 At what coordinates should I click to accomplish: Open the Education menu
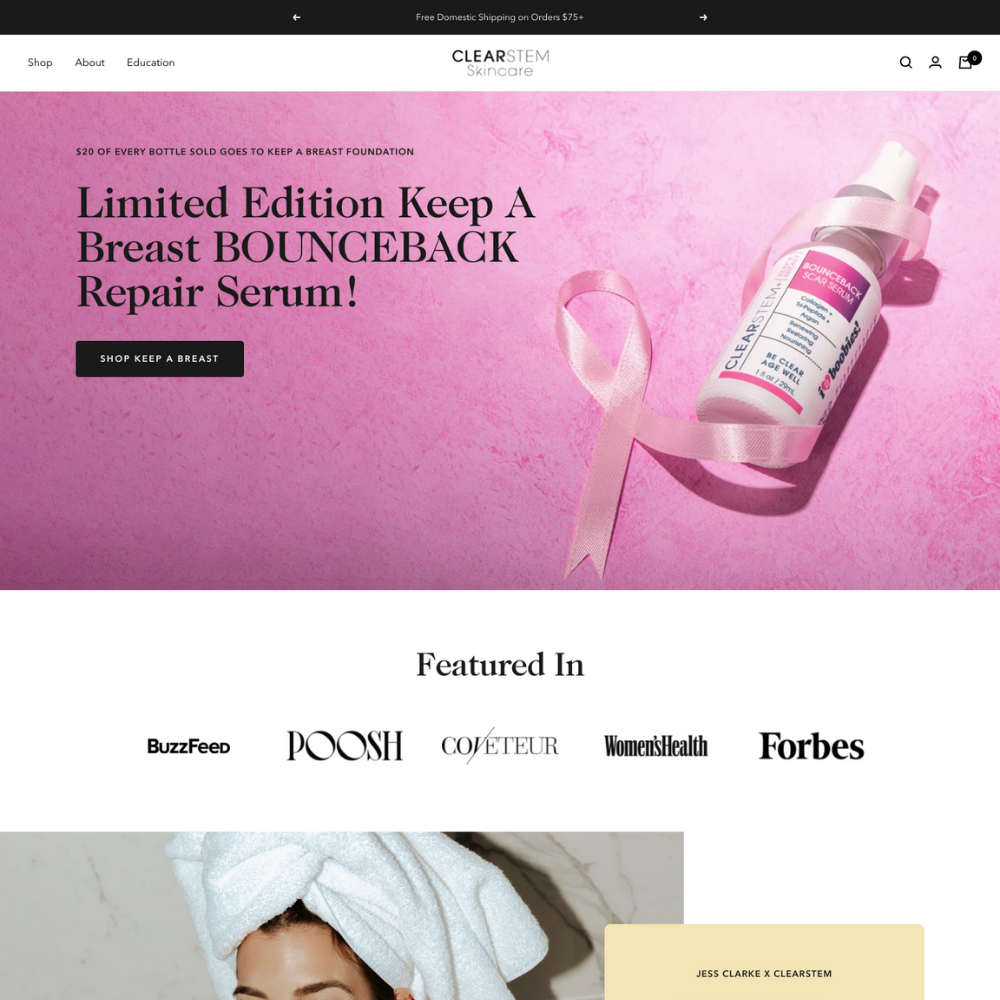coord(151,62)
